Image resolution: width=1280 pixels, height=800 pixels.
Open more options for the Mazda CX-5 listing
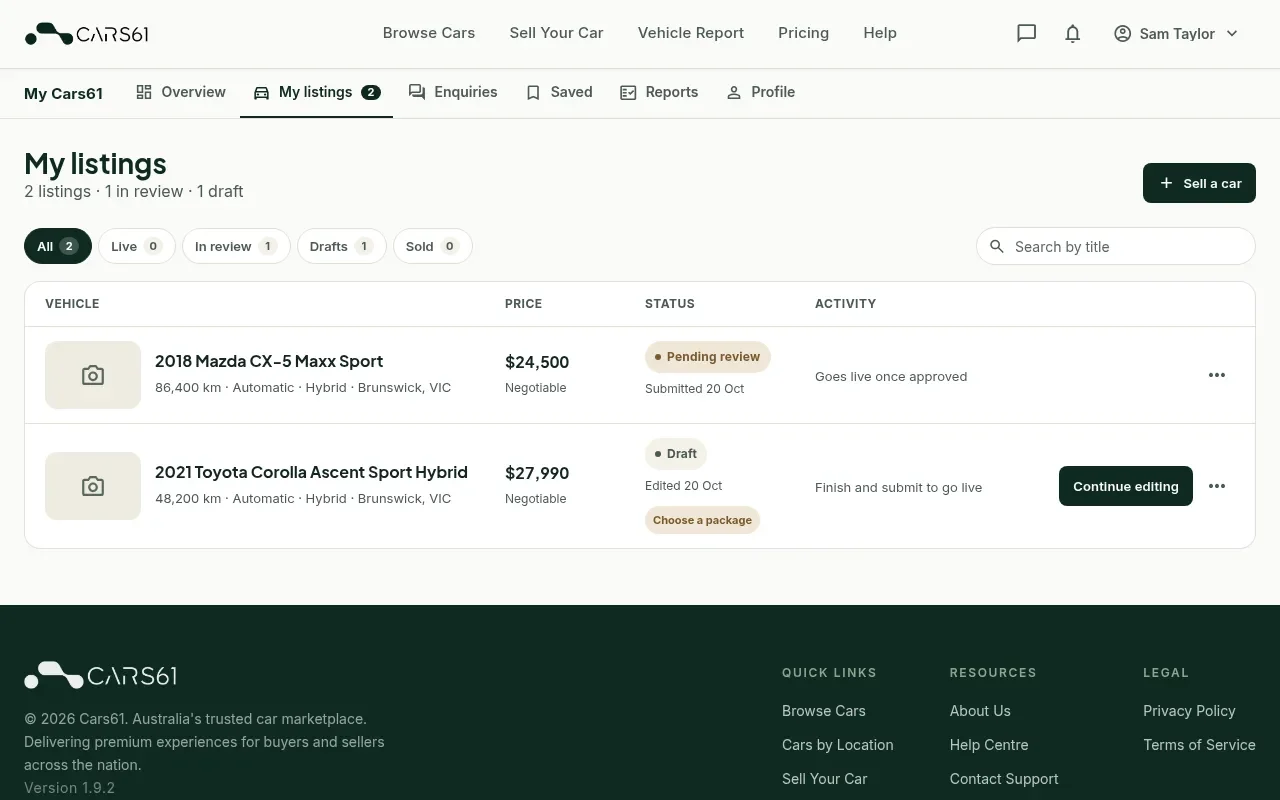[1217, 375]
